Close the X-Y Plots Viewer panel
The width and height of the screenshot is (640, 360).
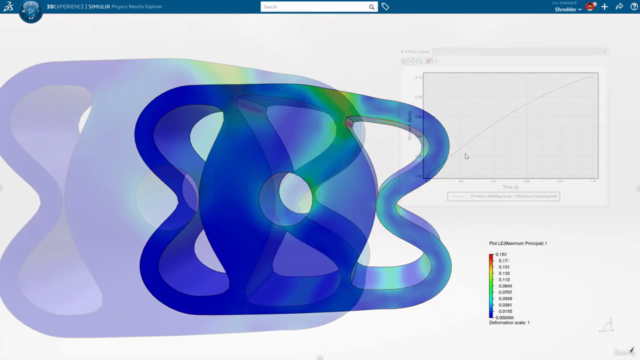point(605,51)
